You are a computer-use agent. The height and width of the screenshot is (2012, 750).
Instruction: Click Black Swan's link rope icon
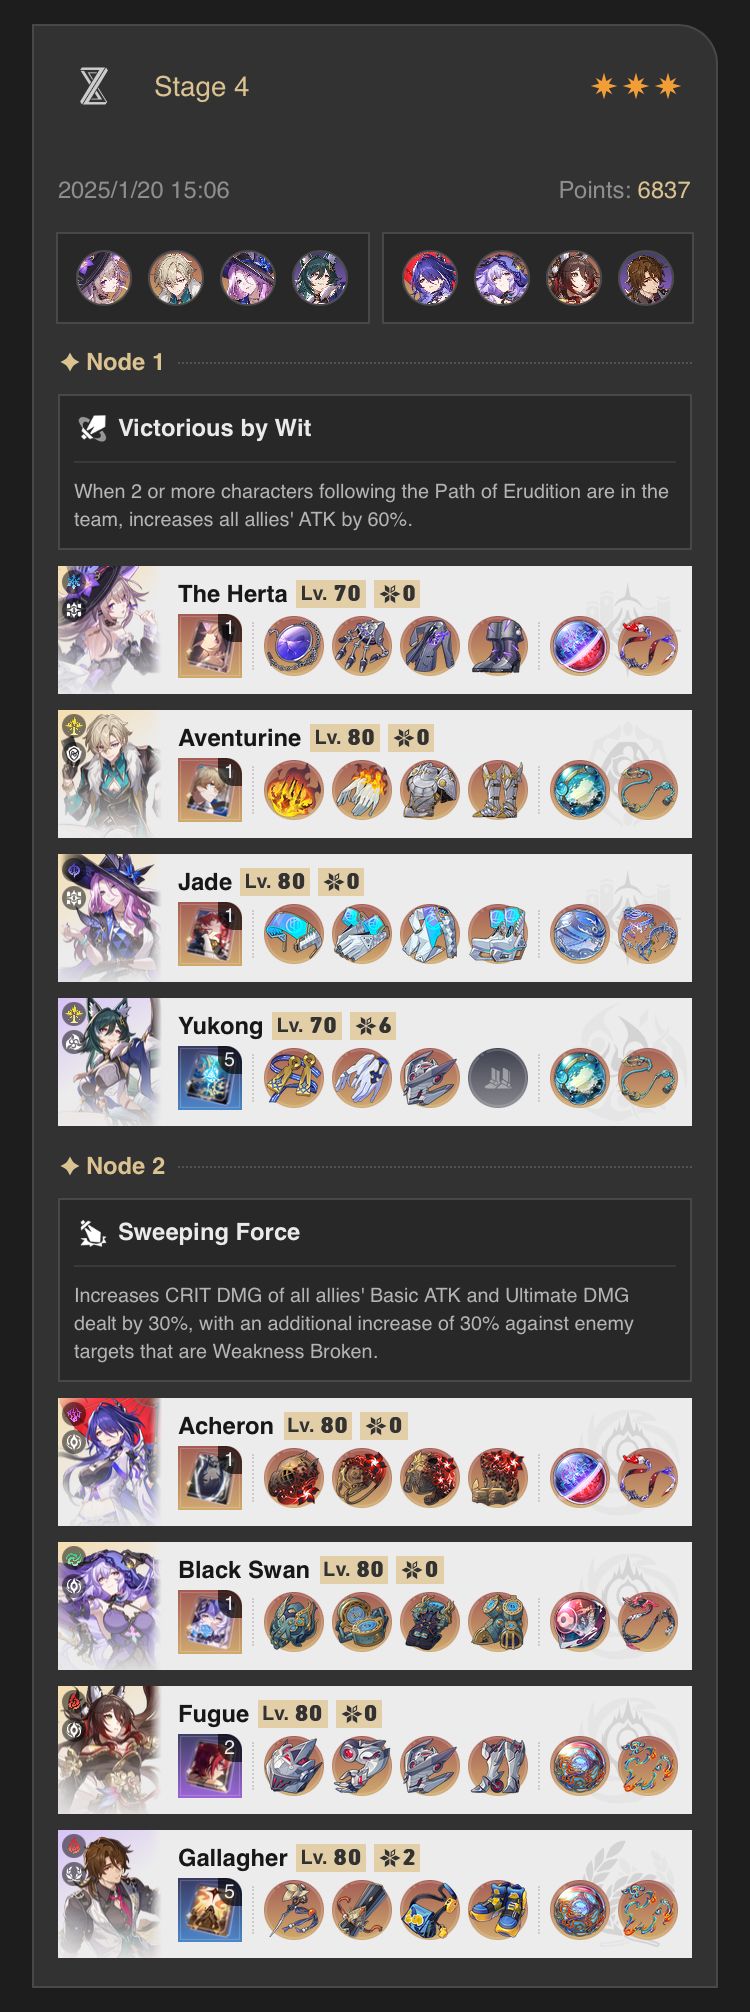point(648,1622)
